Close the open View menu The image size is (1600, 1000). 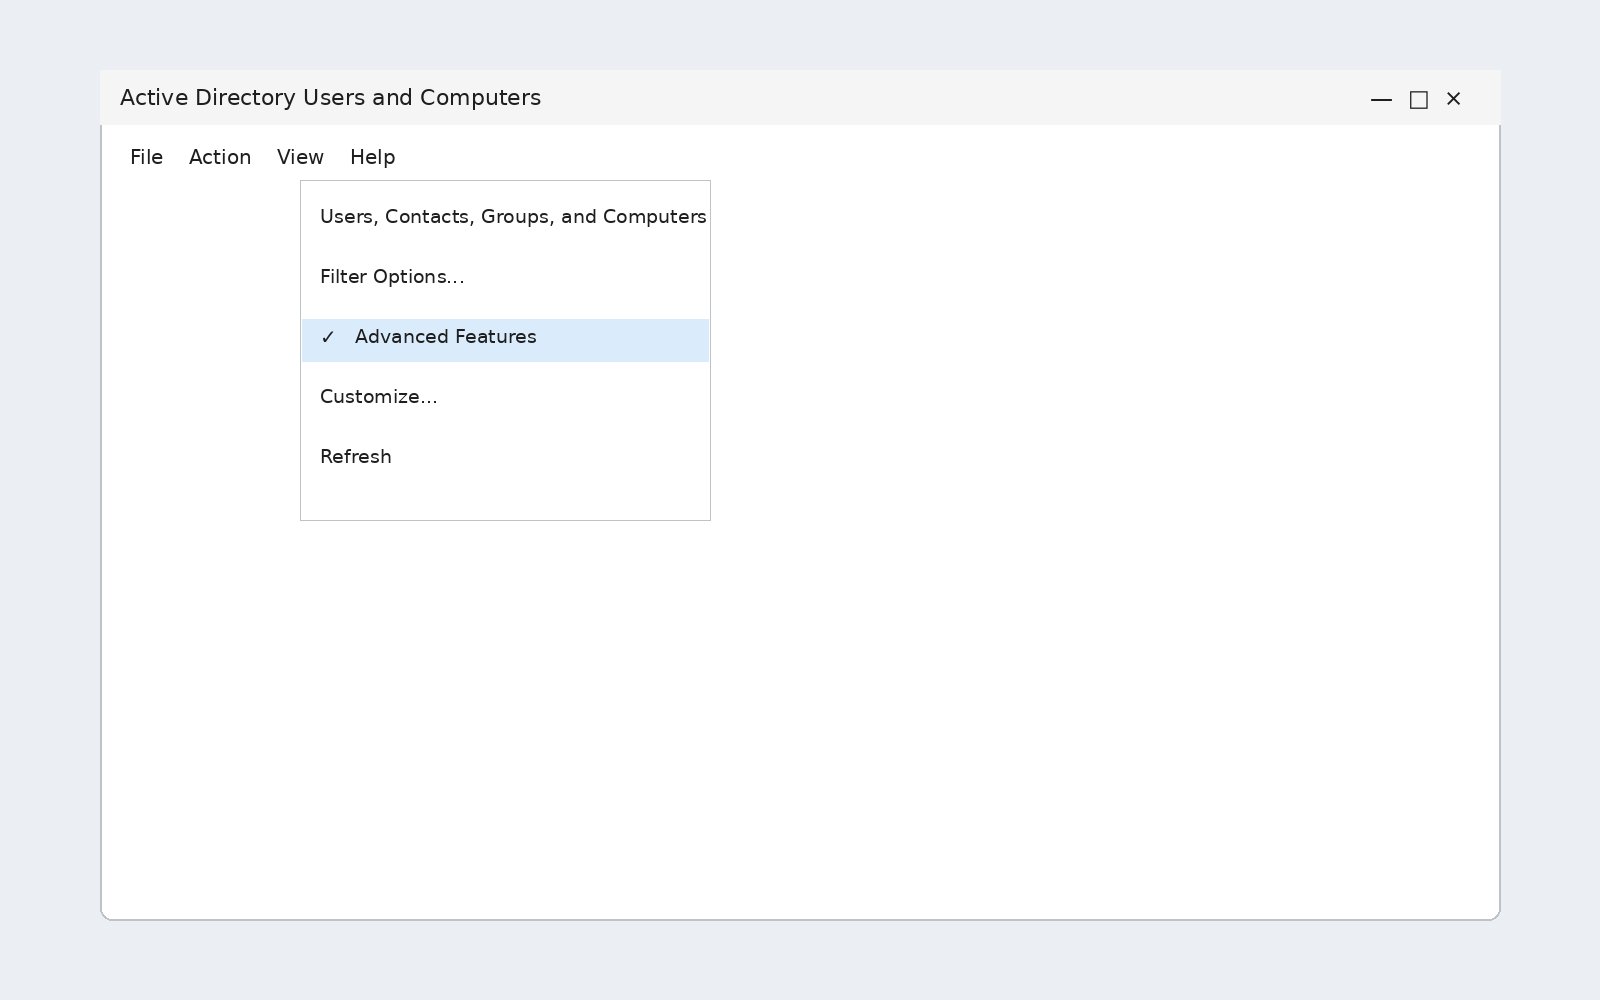tap(300, 157)
